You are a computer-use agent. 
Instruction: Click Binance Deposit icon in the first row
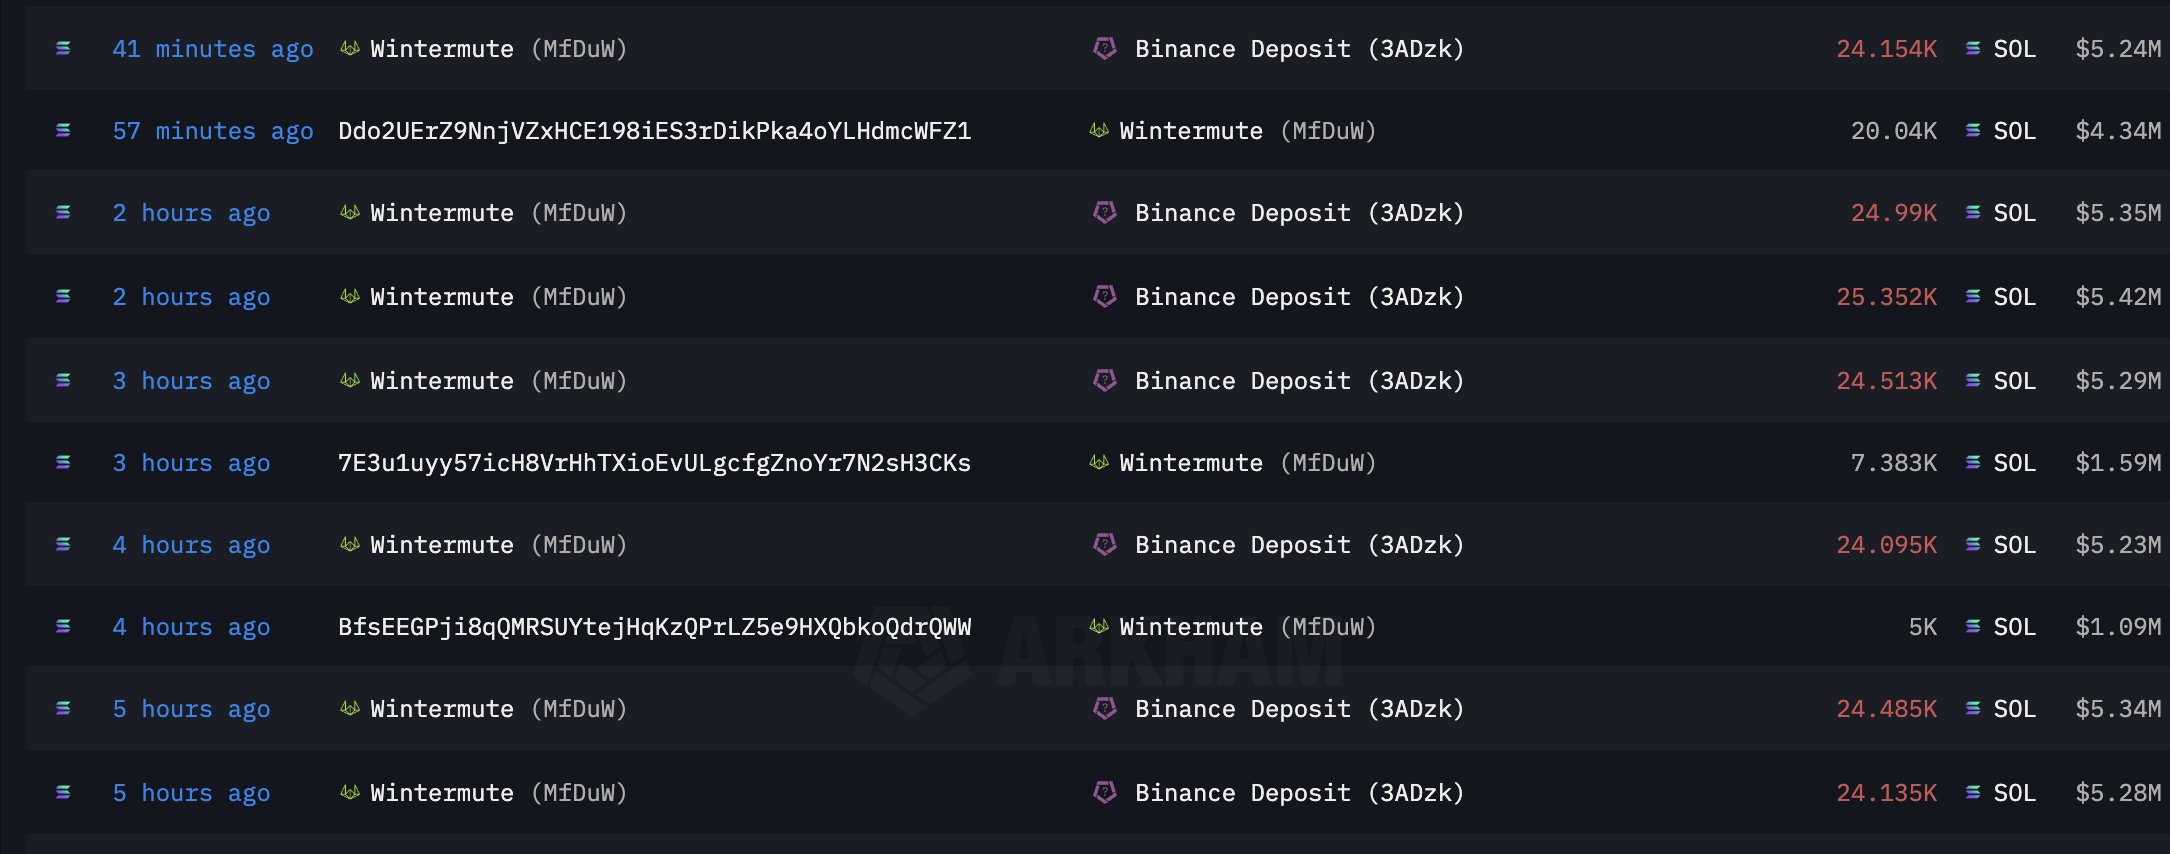[1105, 48]
